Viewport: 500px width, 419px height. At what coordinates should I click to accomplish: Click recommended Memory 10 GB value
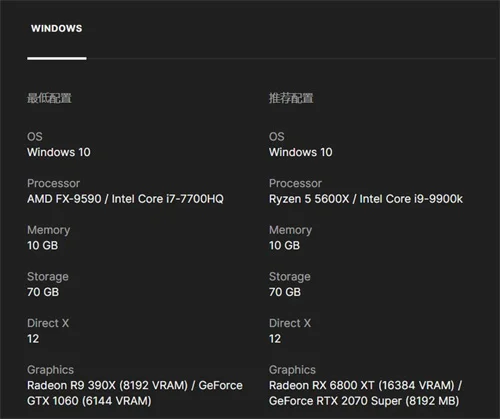285,246
